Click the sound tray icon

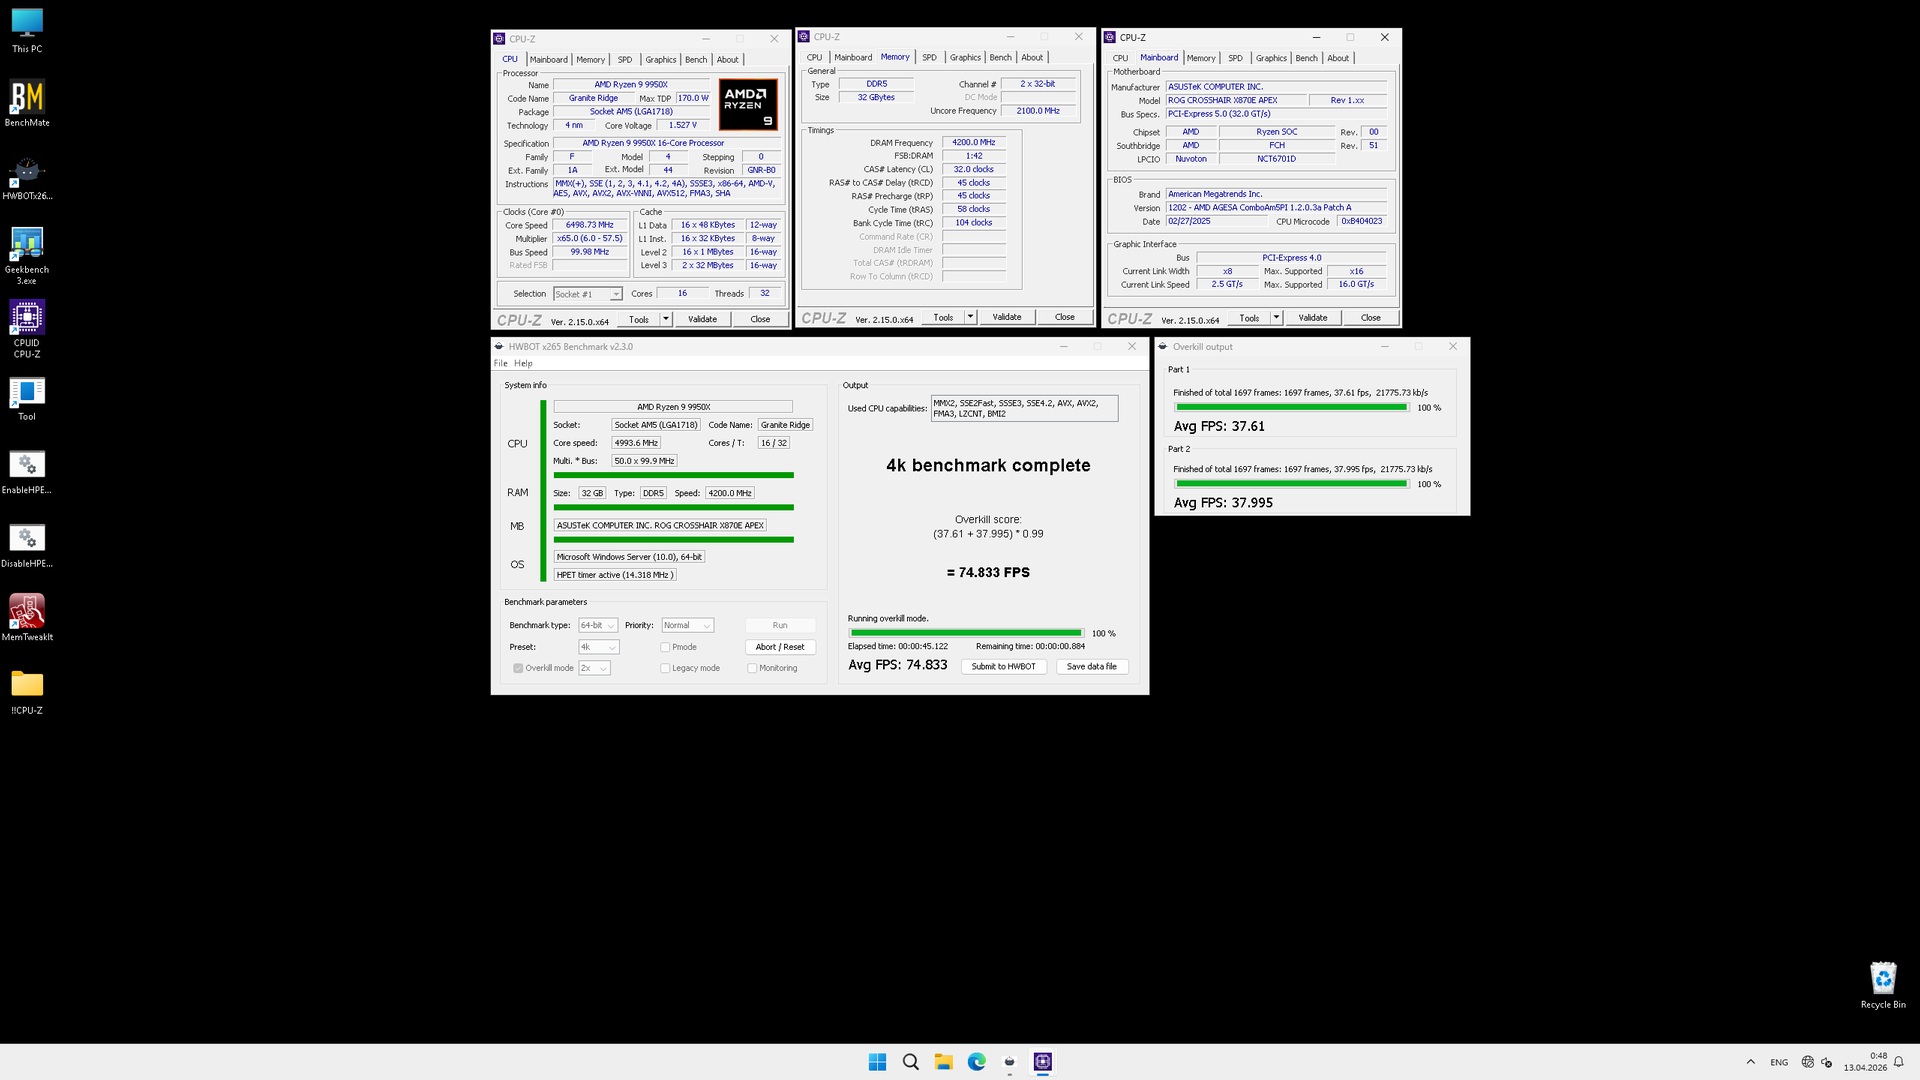1827,1062
